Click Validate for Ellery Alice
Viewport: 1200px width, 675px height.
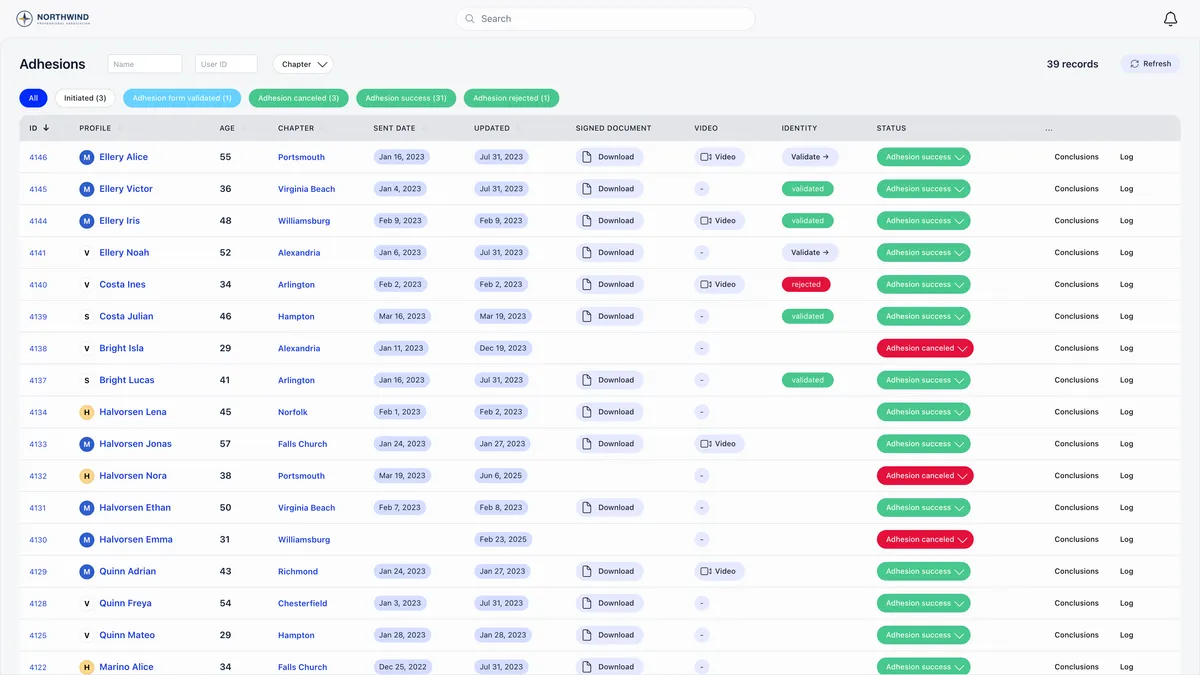coord(810,157)
